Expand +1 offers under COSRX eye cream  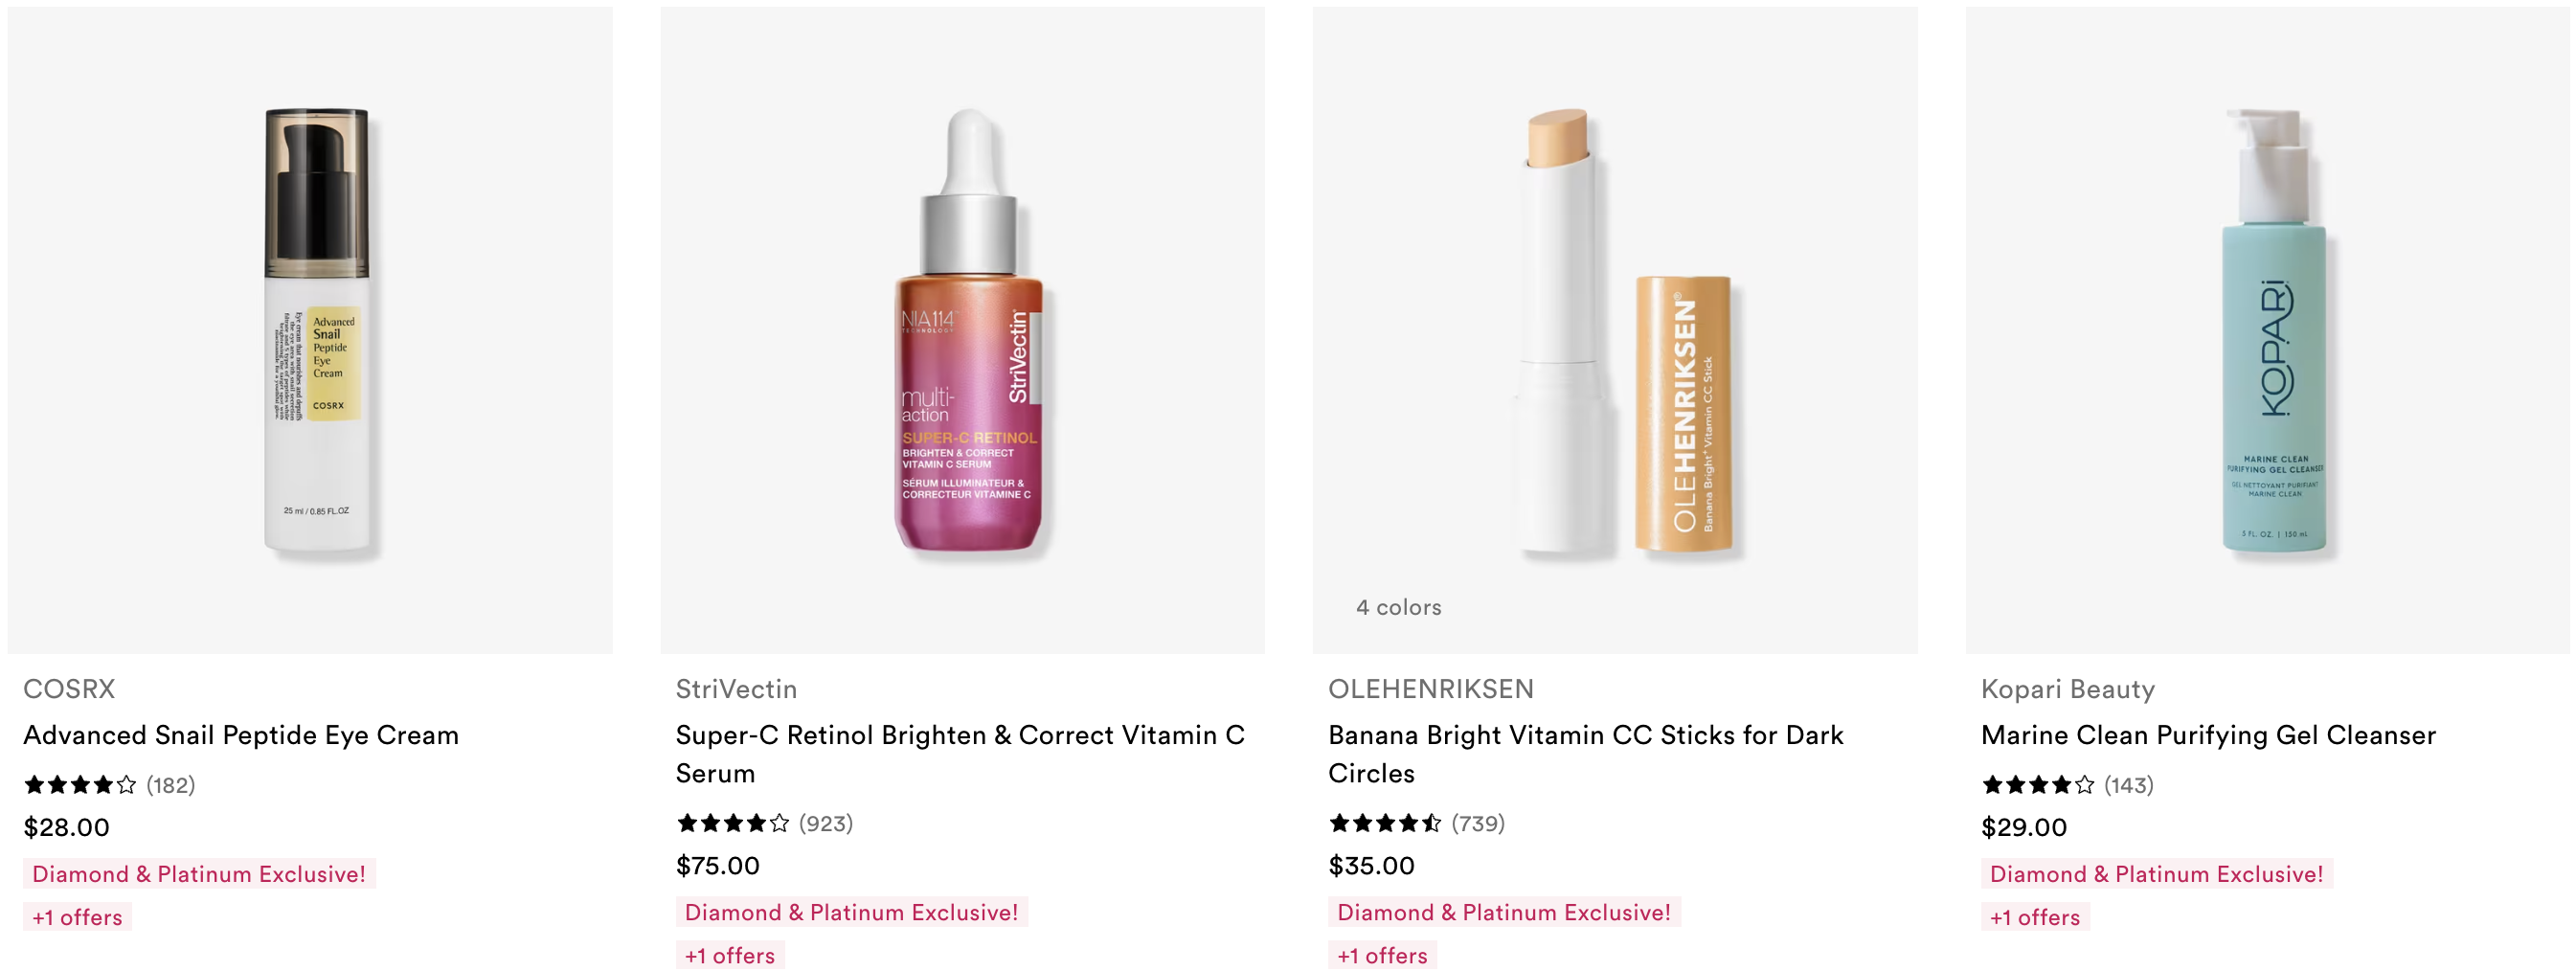pyautogui.click(x=77, y=917)
